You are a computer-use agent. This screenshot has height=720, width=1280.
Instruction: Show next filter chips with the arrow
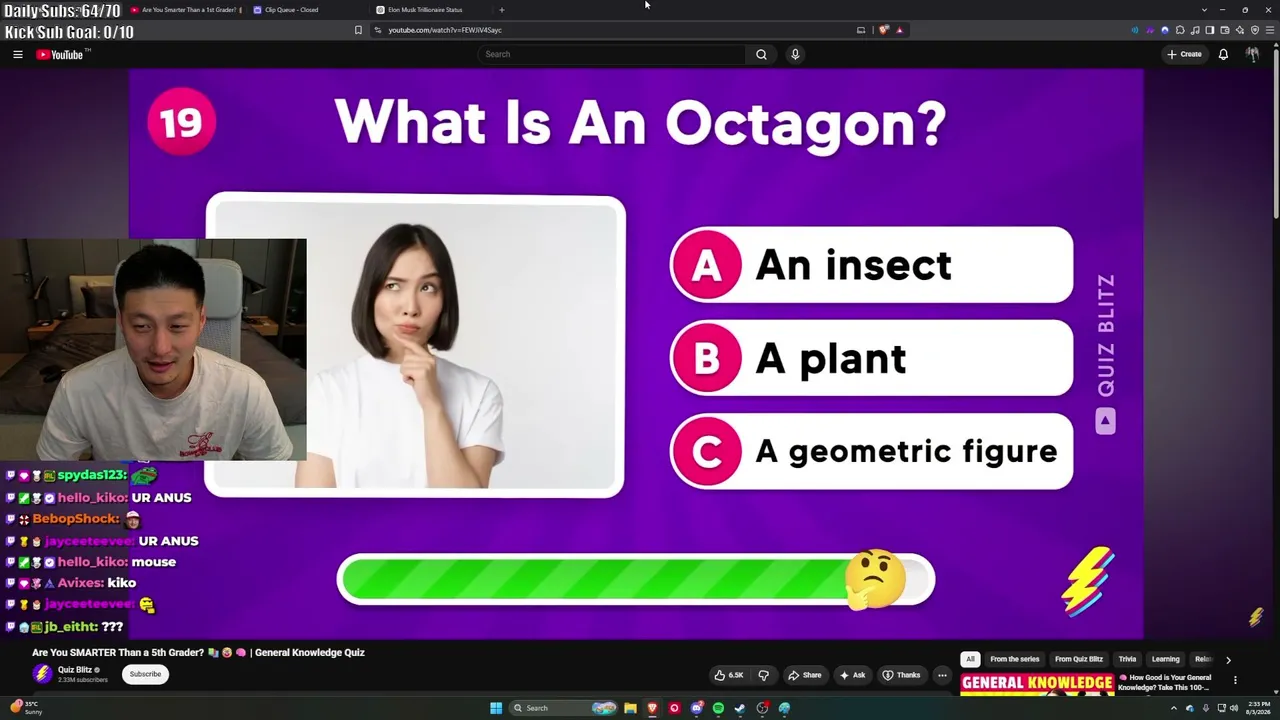coord(1228,660)
